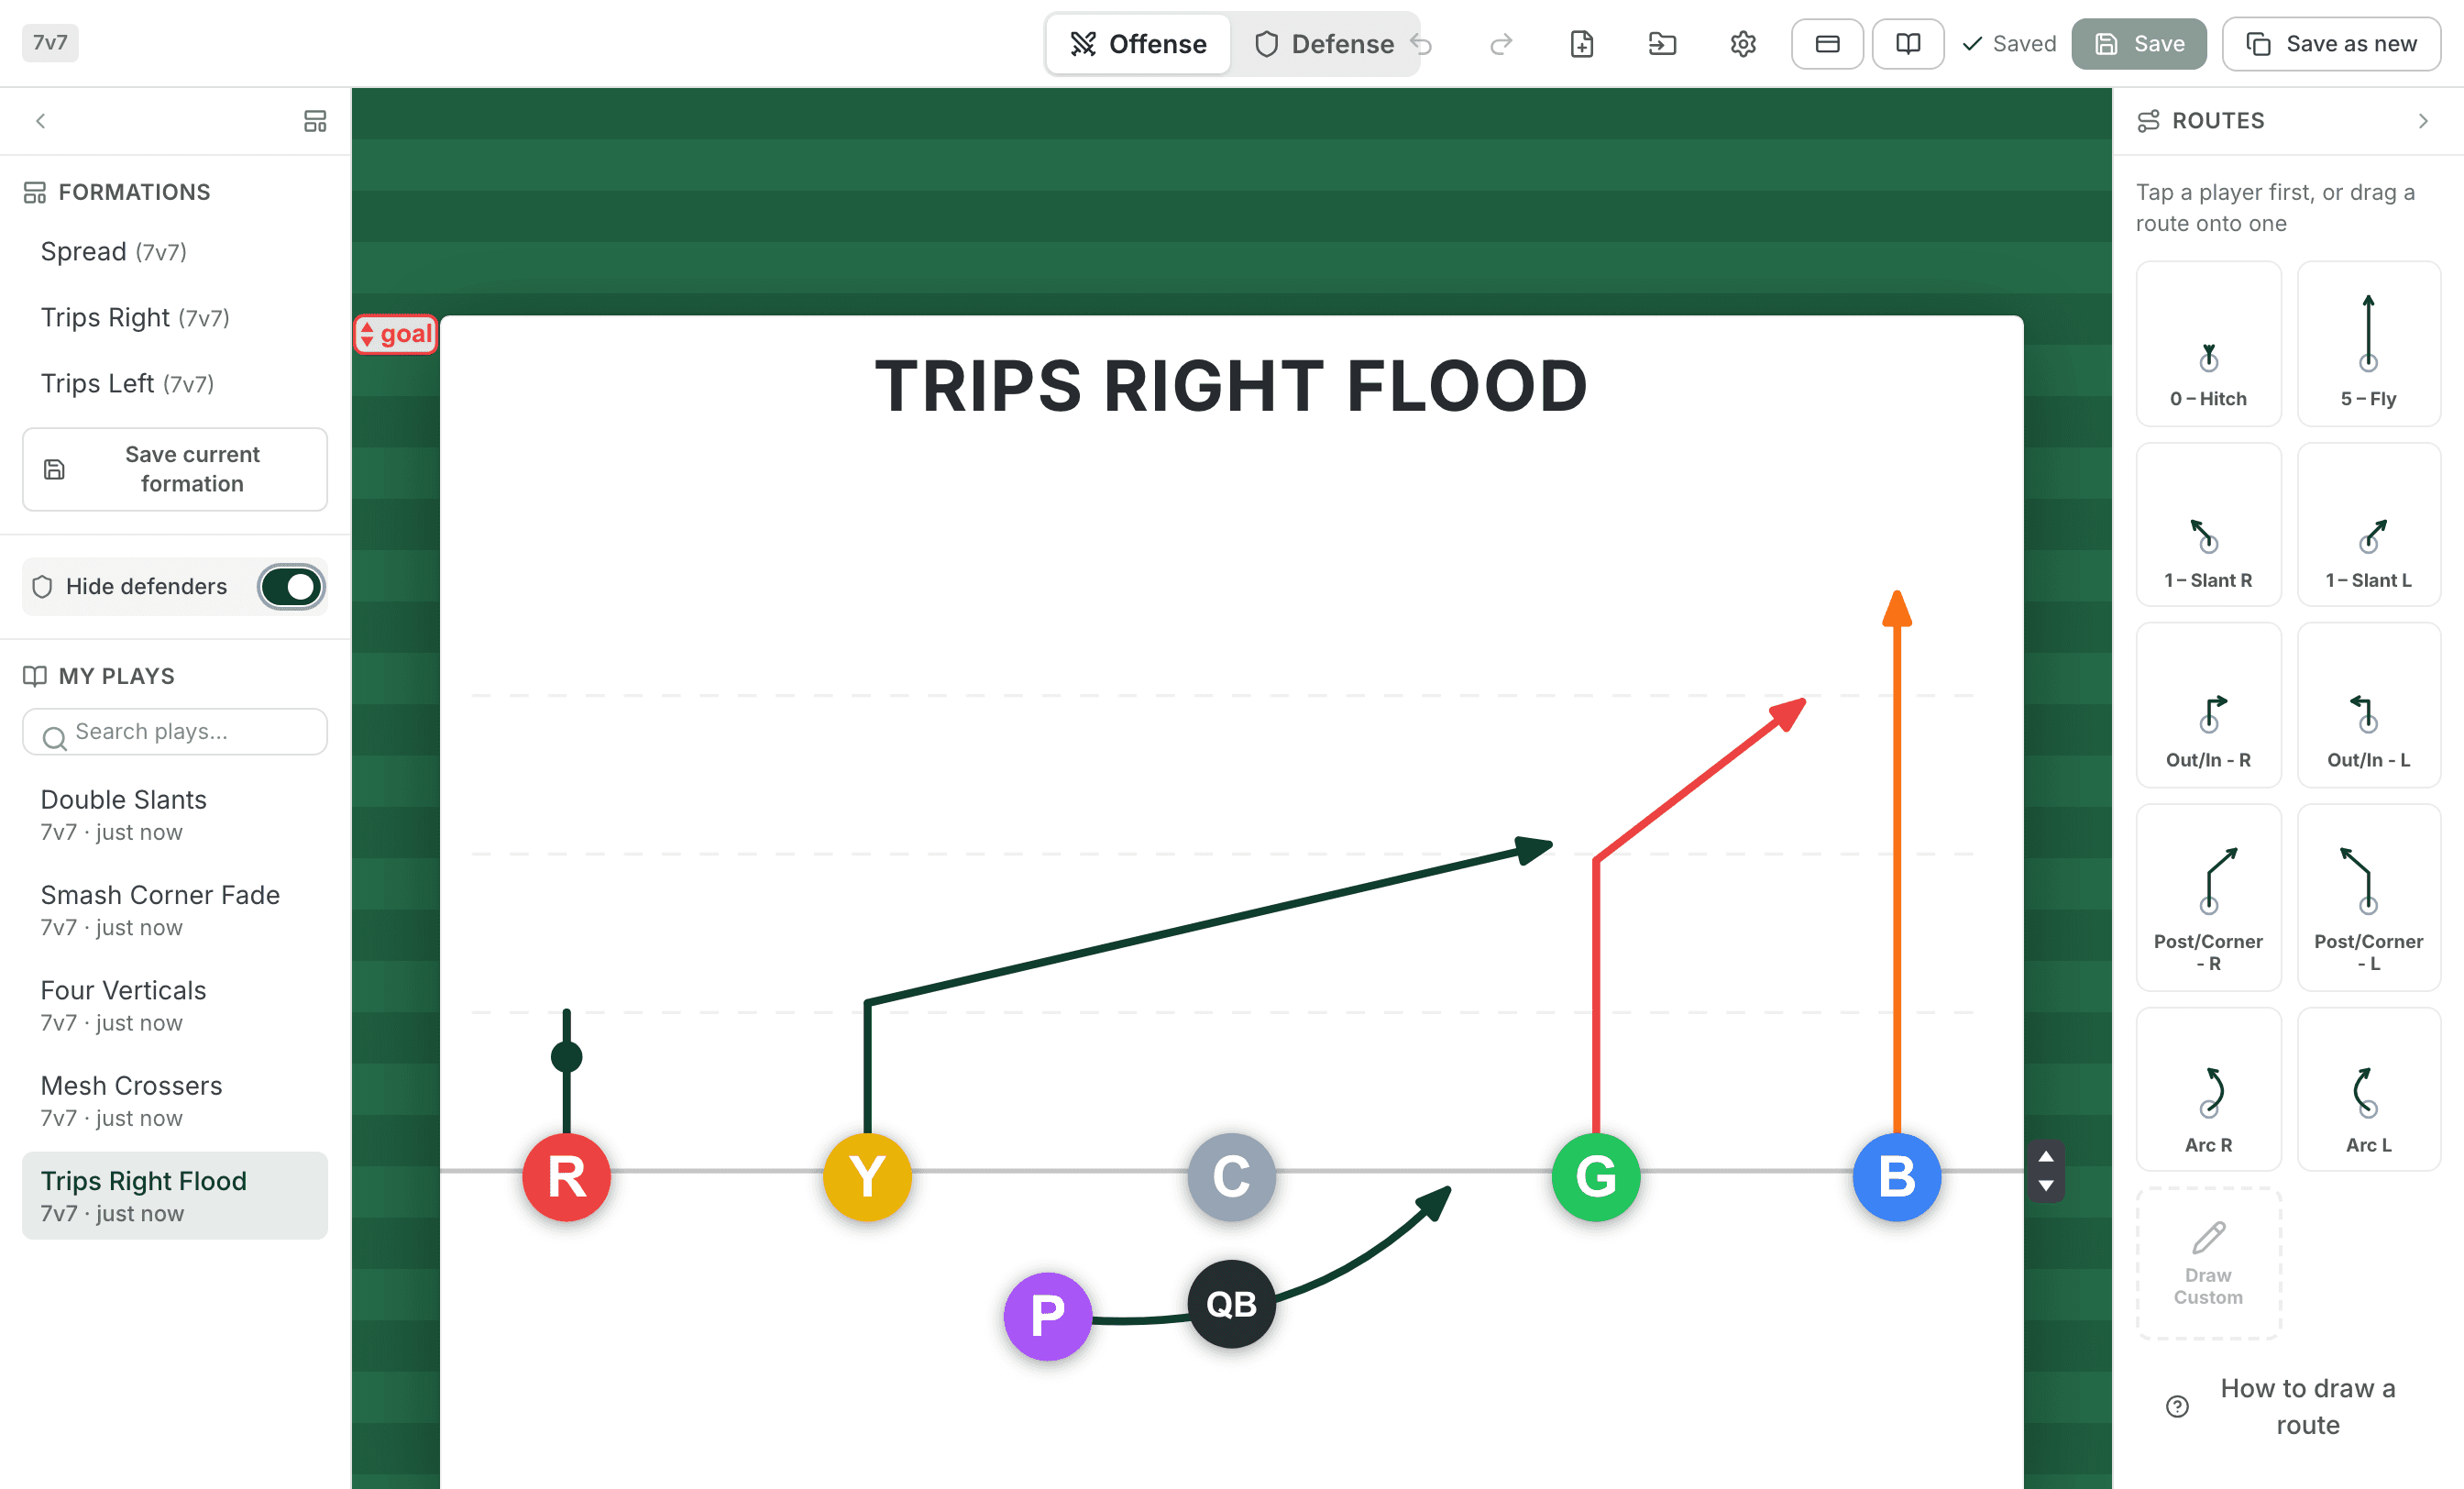Click Save current formation button
This screenshot has height=1489, width=2464.
[x=175, y=469]
